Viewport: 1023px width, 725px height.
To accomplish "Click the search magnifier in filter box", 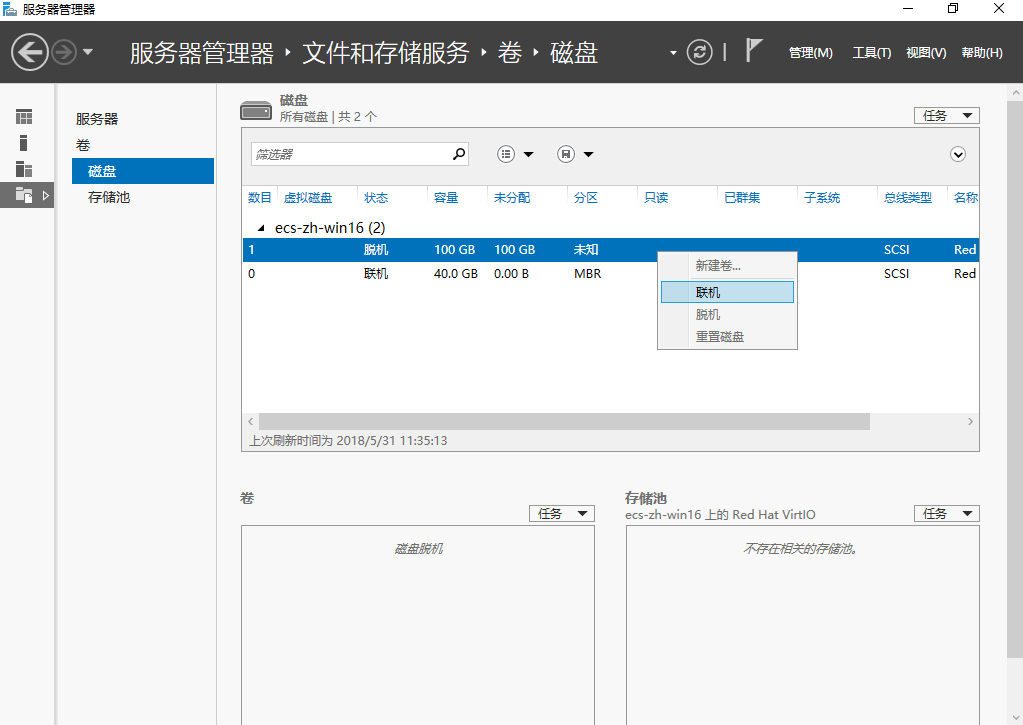I will click(459, 154).
